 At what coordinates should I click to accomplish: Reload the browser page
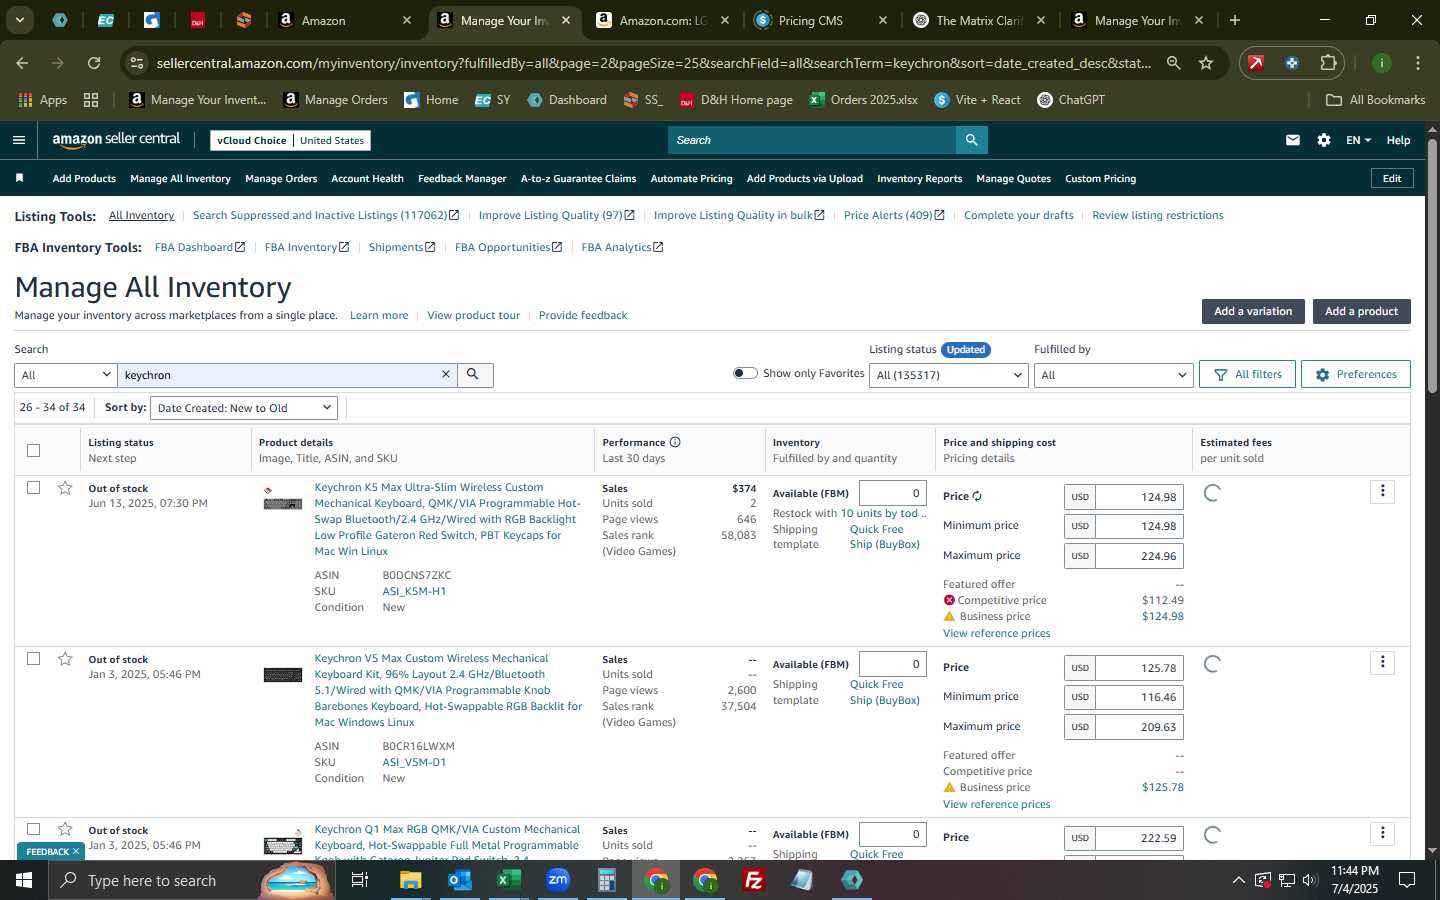tap(94, 63)
